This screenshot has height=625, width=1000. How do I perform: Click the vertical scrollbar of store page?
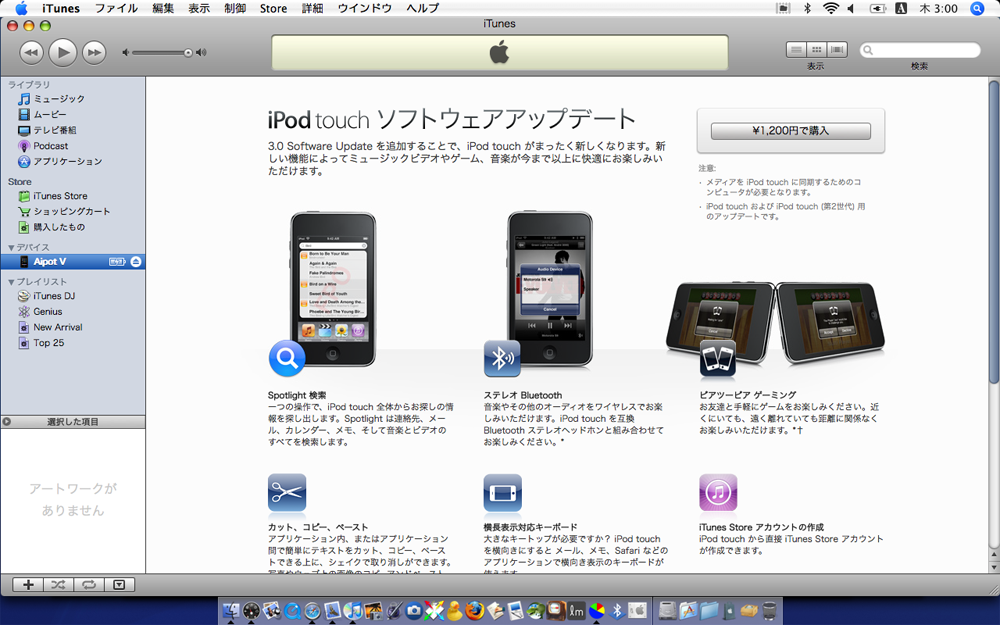[x=994, y=232]
